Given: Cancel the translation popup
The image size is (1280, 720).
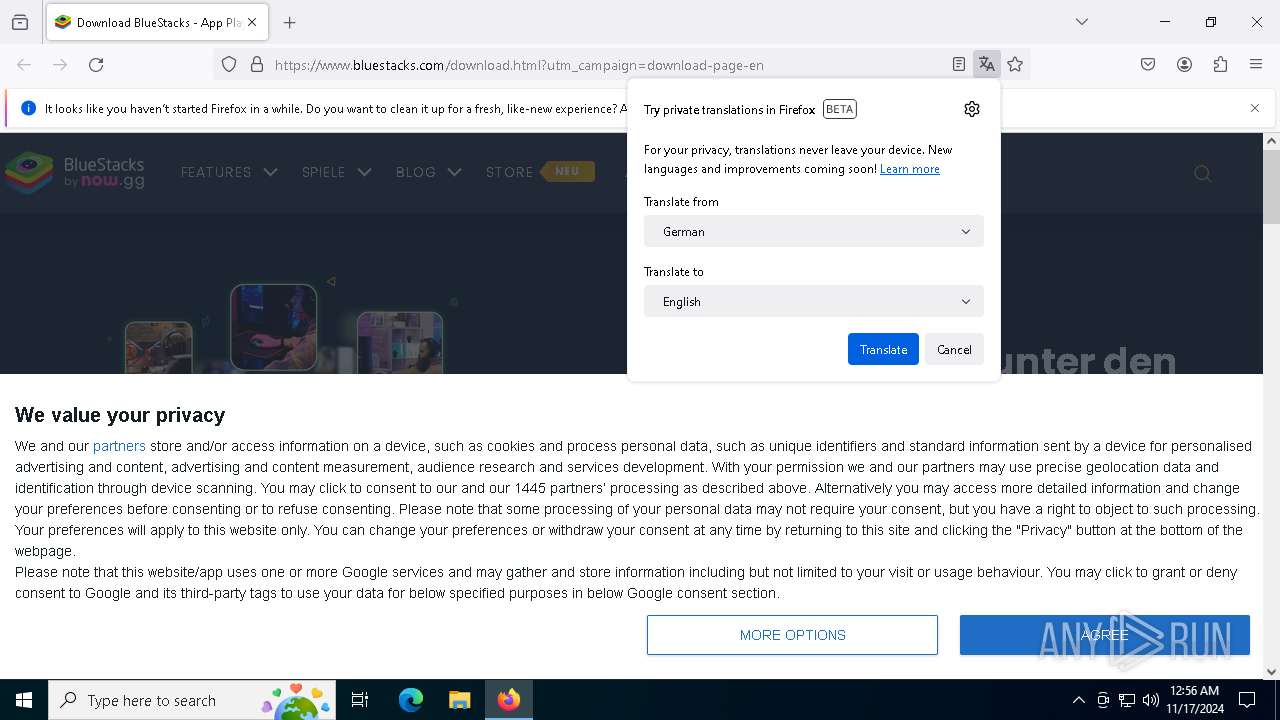Looking at the screenshot, I should (954, 349).
